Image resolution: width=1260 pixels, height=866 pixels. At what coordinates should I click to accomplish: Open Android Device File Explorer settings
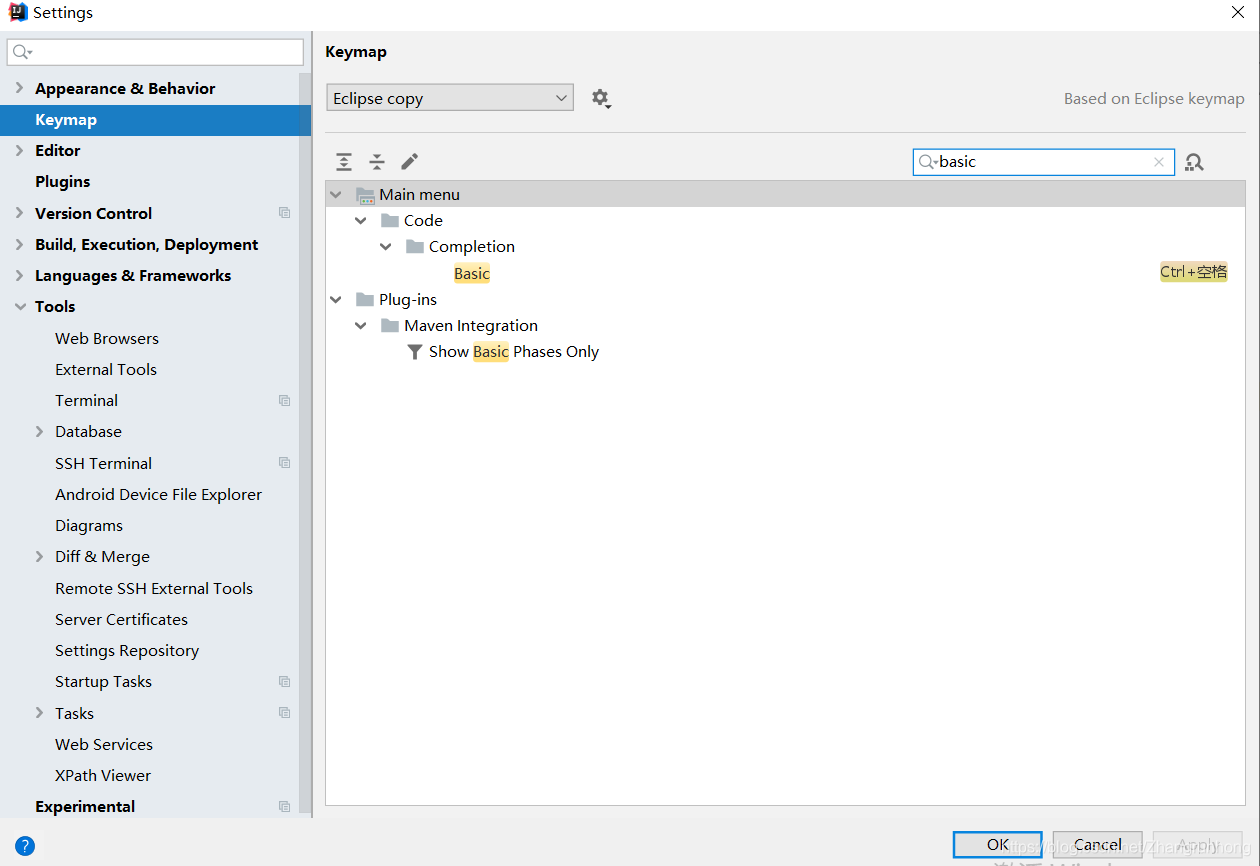[x=158, y=494]
